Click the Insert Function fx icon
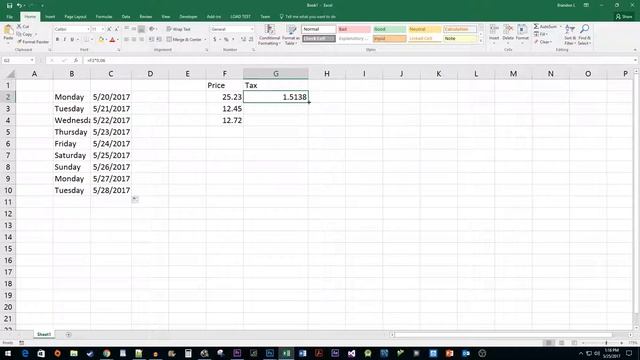This screenshot has height=360, width=640. coord(76,60)
